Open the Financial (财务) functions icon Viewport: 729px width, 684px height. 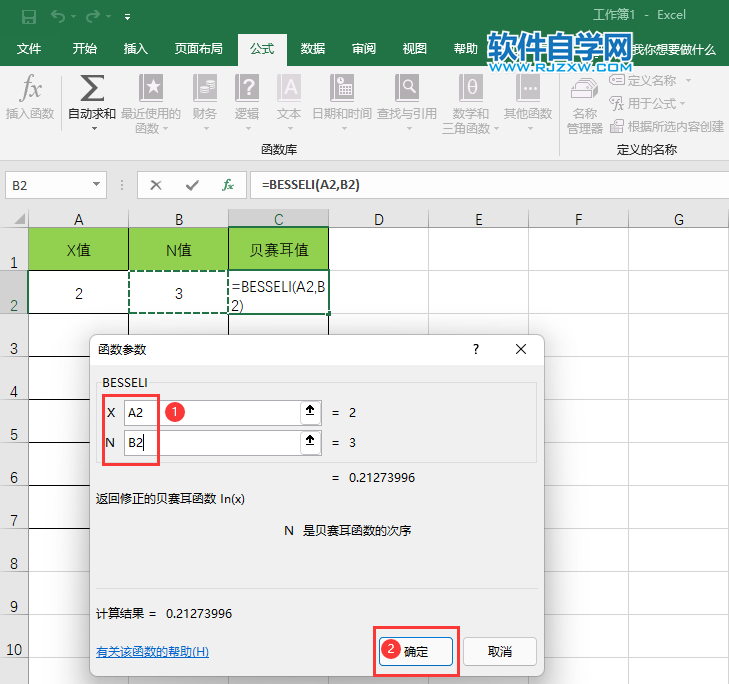205,88
